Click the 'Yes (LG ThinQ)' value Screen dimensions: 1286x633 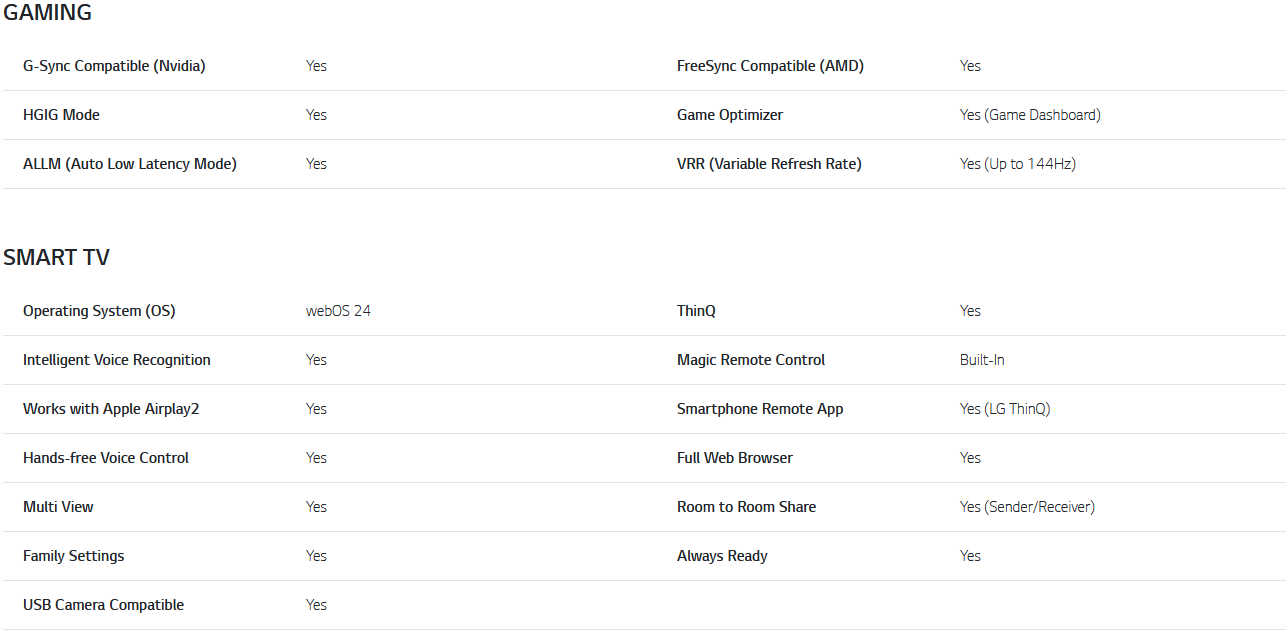(1005, 409)
